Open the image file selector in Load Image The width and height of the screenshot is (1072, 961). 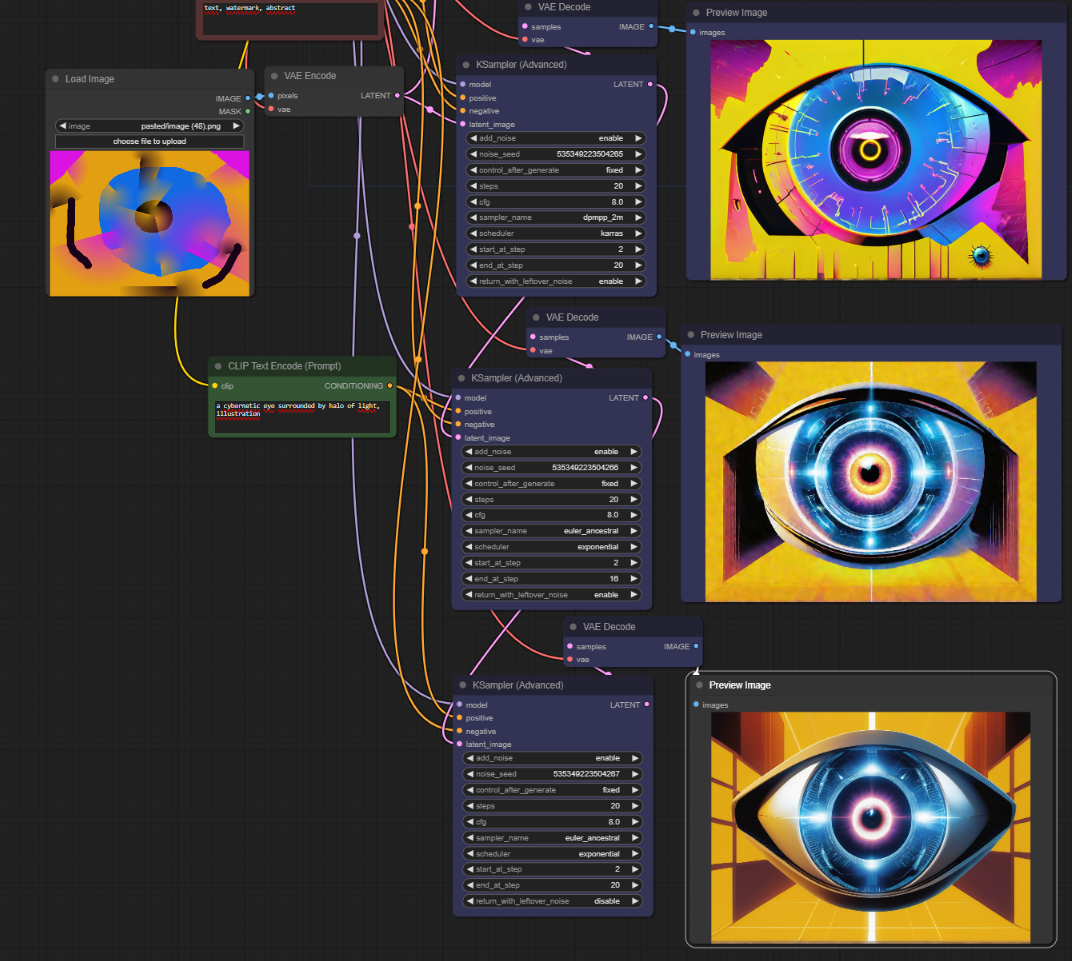pyautogui.click(x=150, y=126)
